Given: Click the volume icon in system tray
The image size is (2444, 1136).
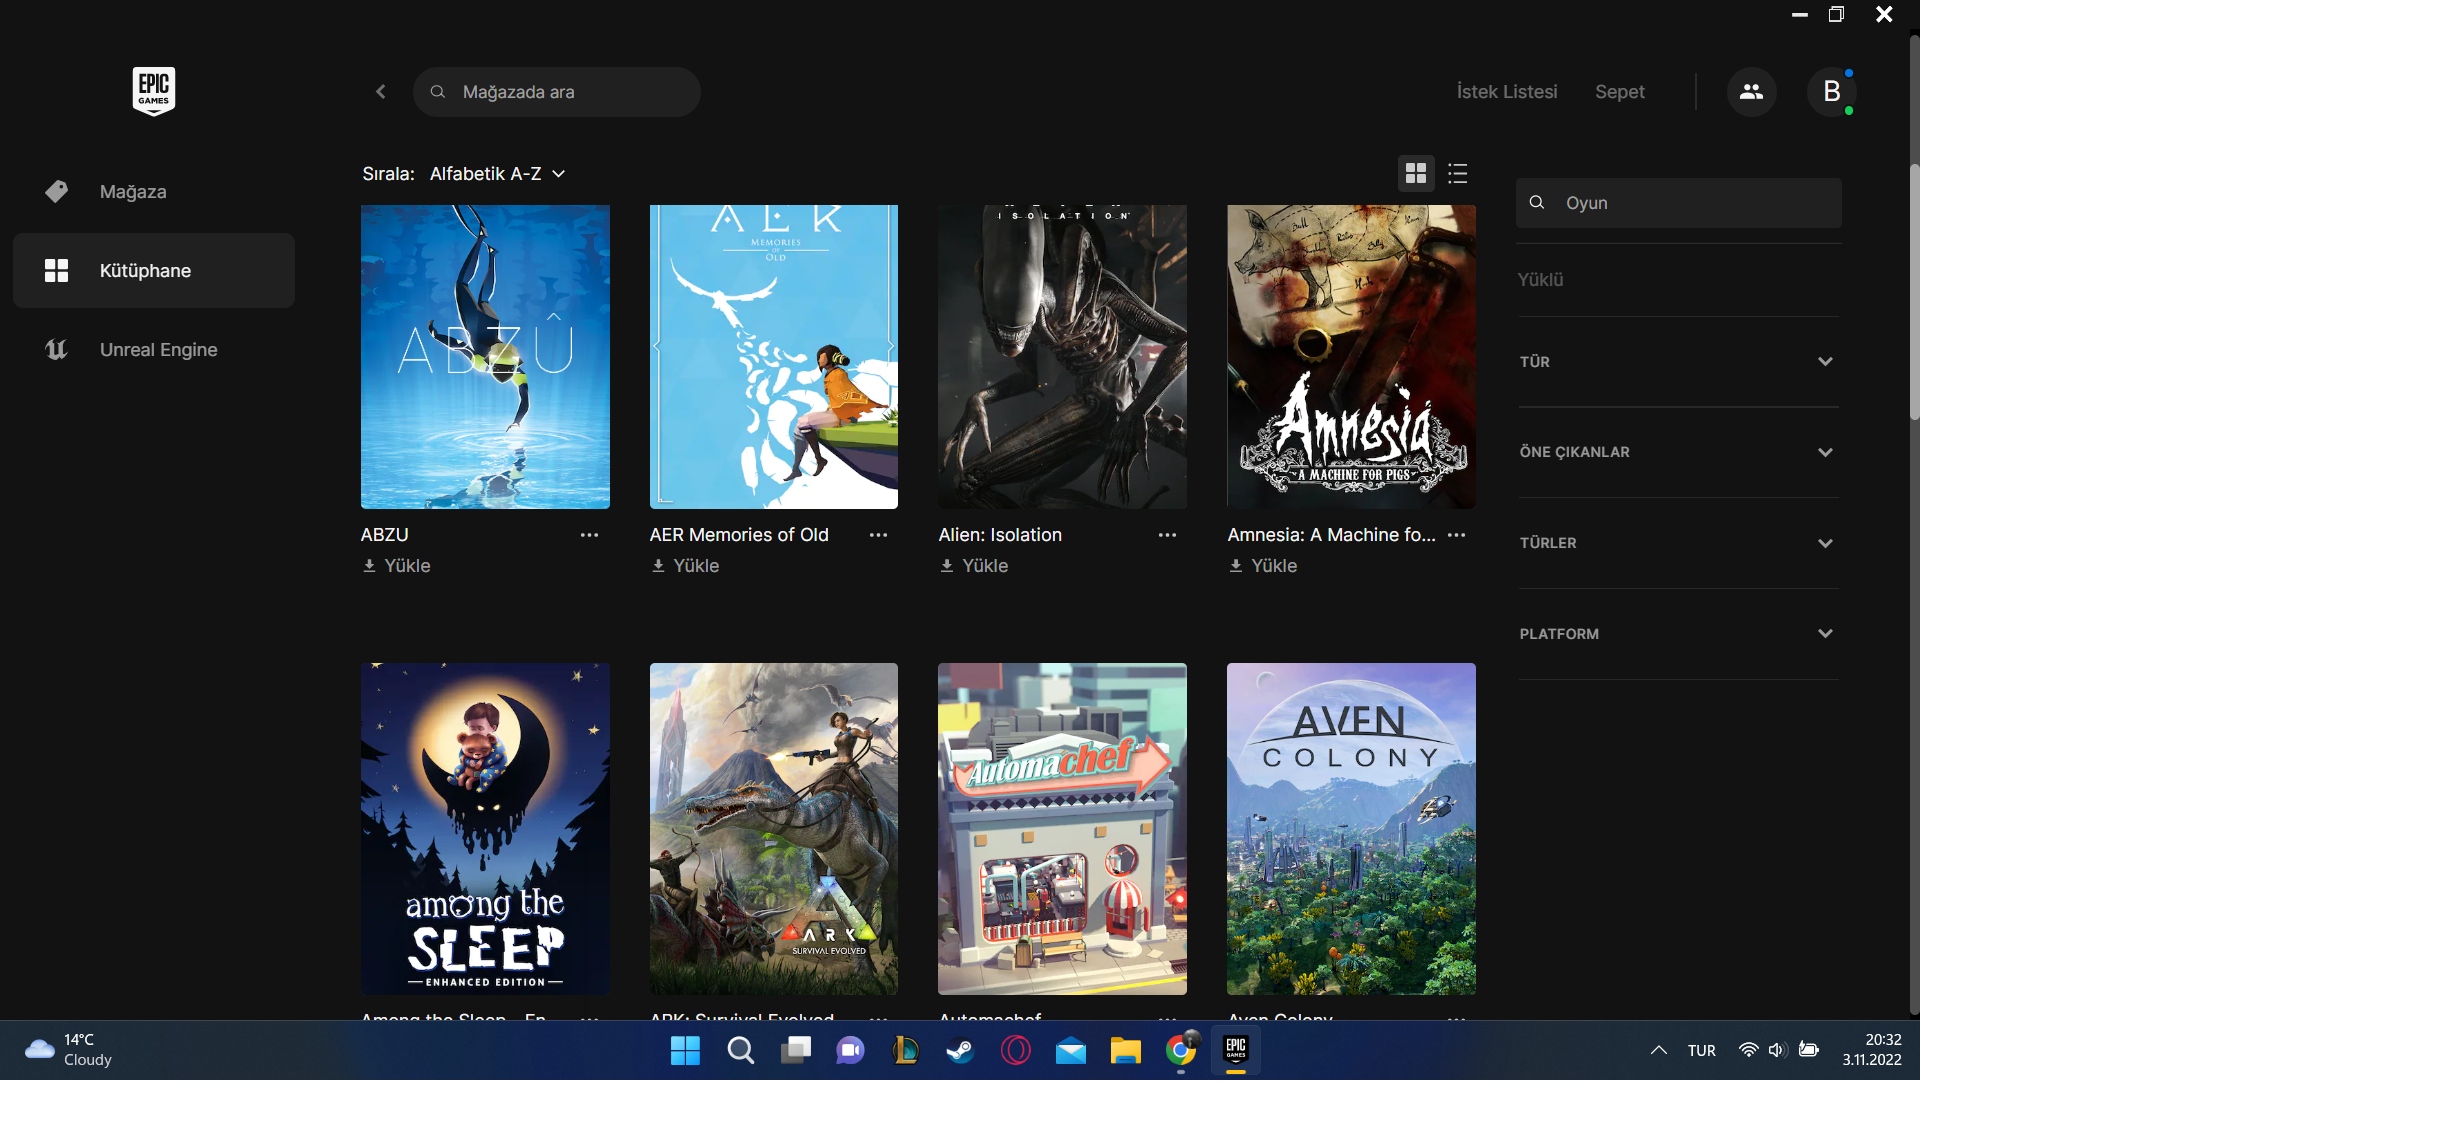Looking at the screenshot, I should click(1777, 1050).
